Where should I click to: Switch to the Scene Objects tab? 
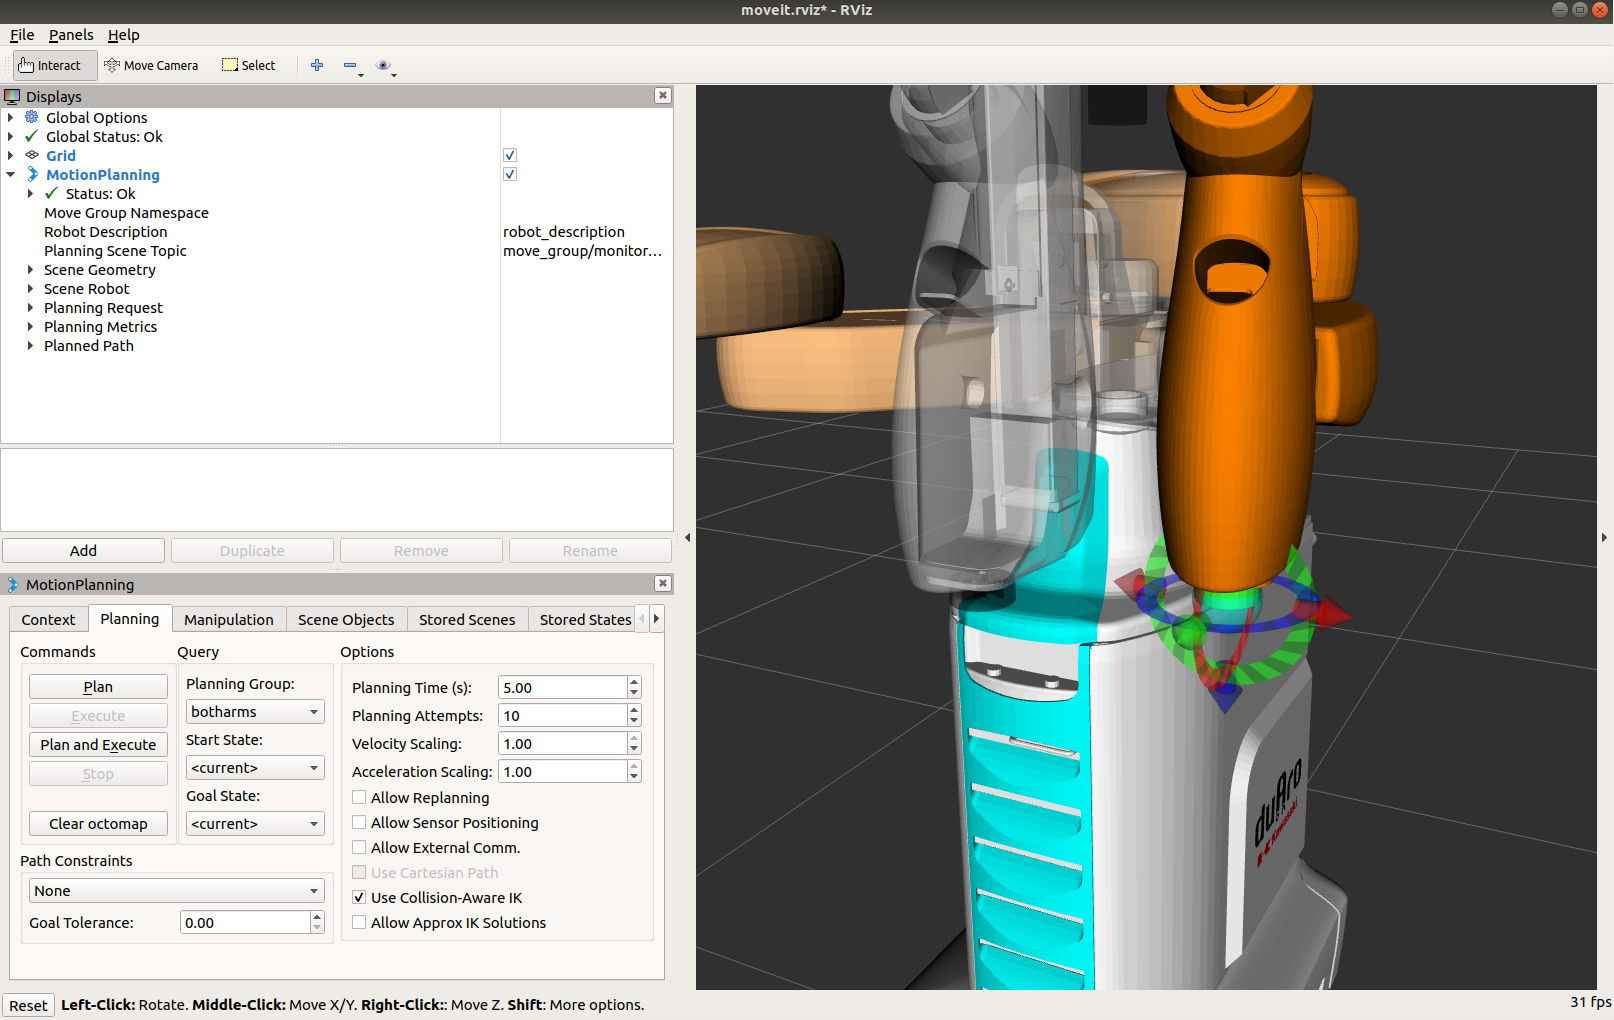(346, 620)
